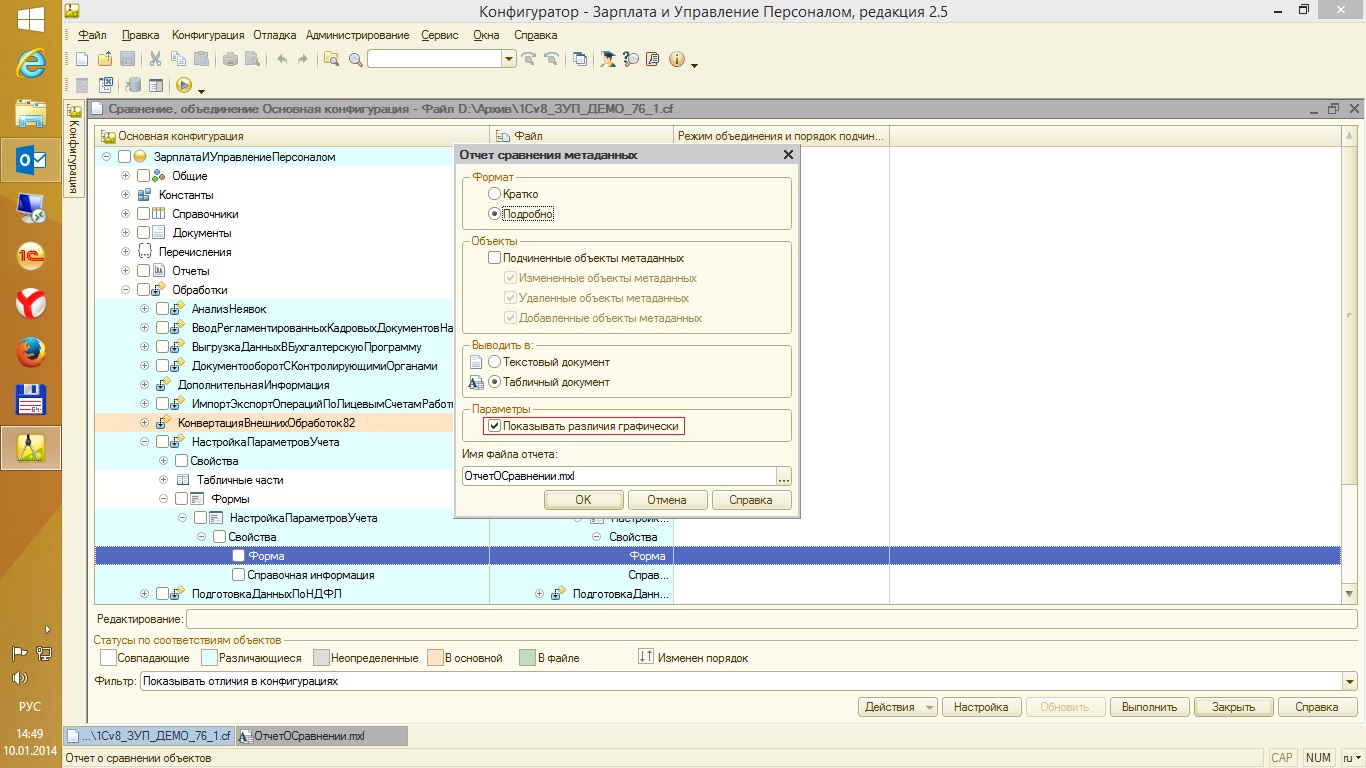Click the Cut scissors icon

click(156, 60)
